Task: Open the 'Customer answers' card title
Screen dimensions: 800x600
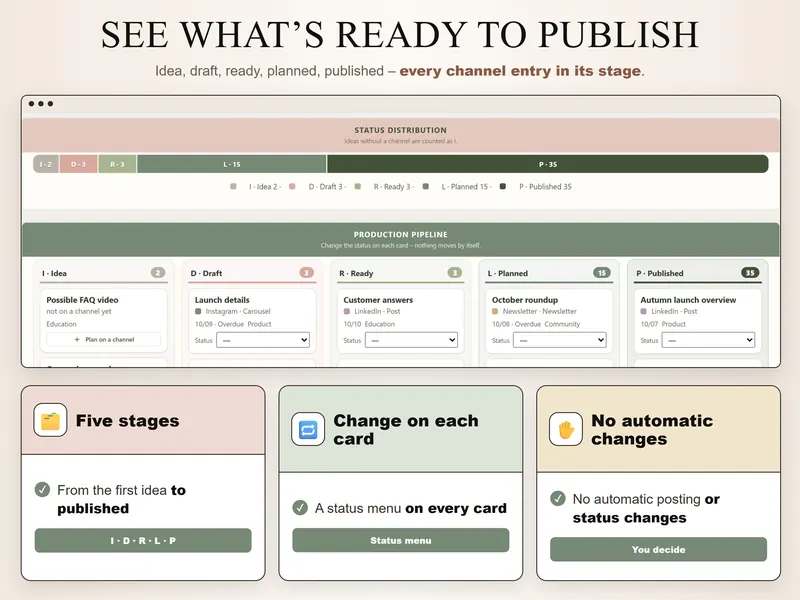Action: point(378,300)
